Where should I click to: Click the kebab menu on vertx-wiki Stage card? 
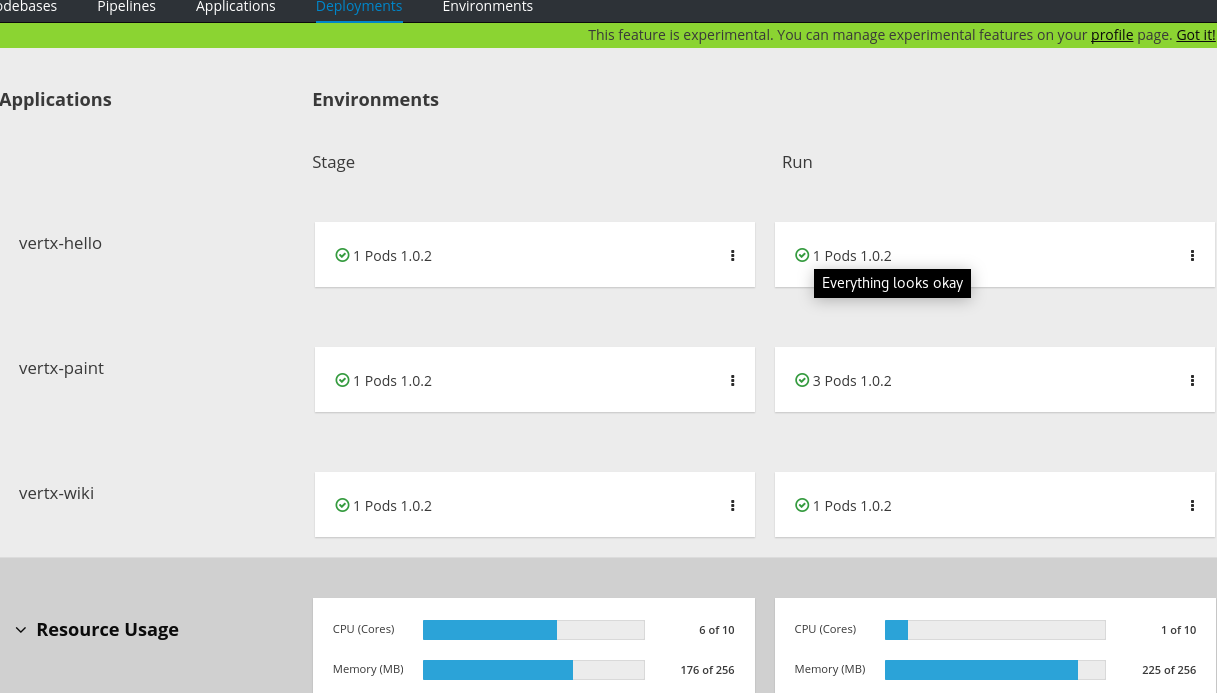coord(733,505)
